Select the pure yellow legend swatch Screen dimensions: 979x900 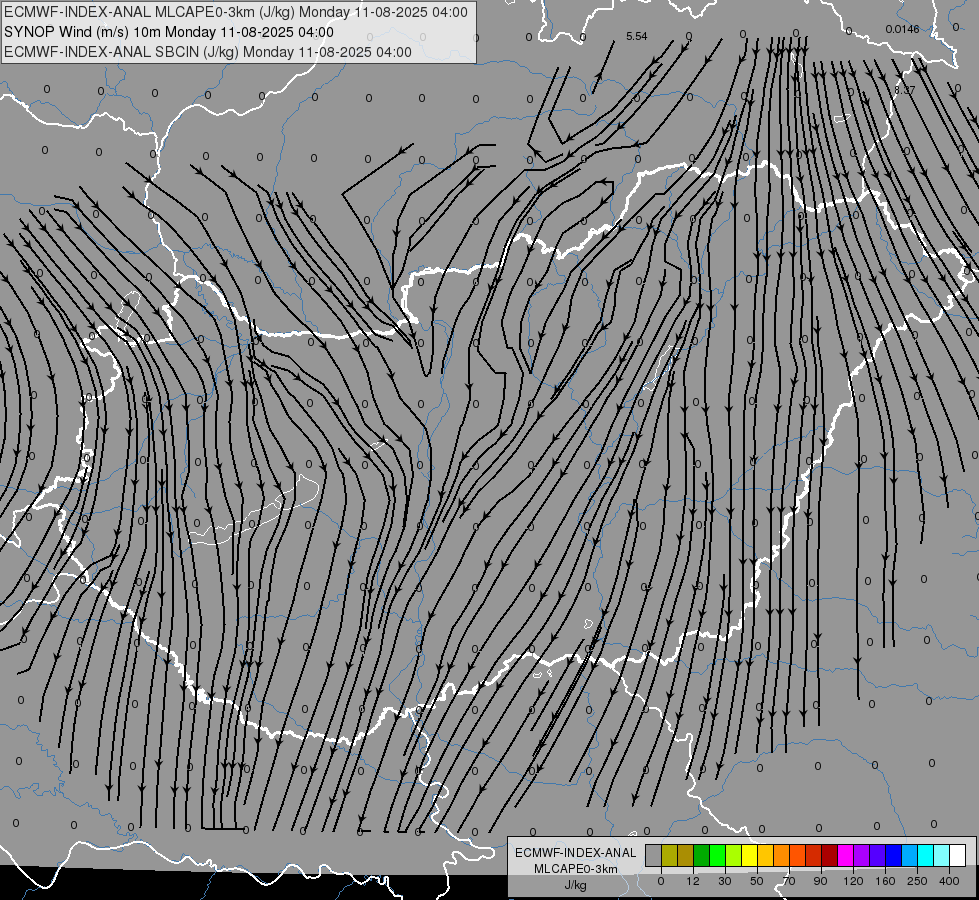point(750,855)
